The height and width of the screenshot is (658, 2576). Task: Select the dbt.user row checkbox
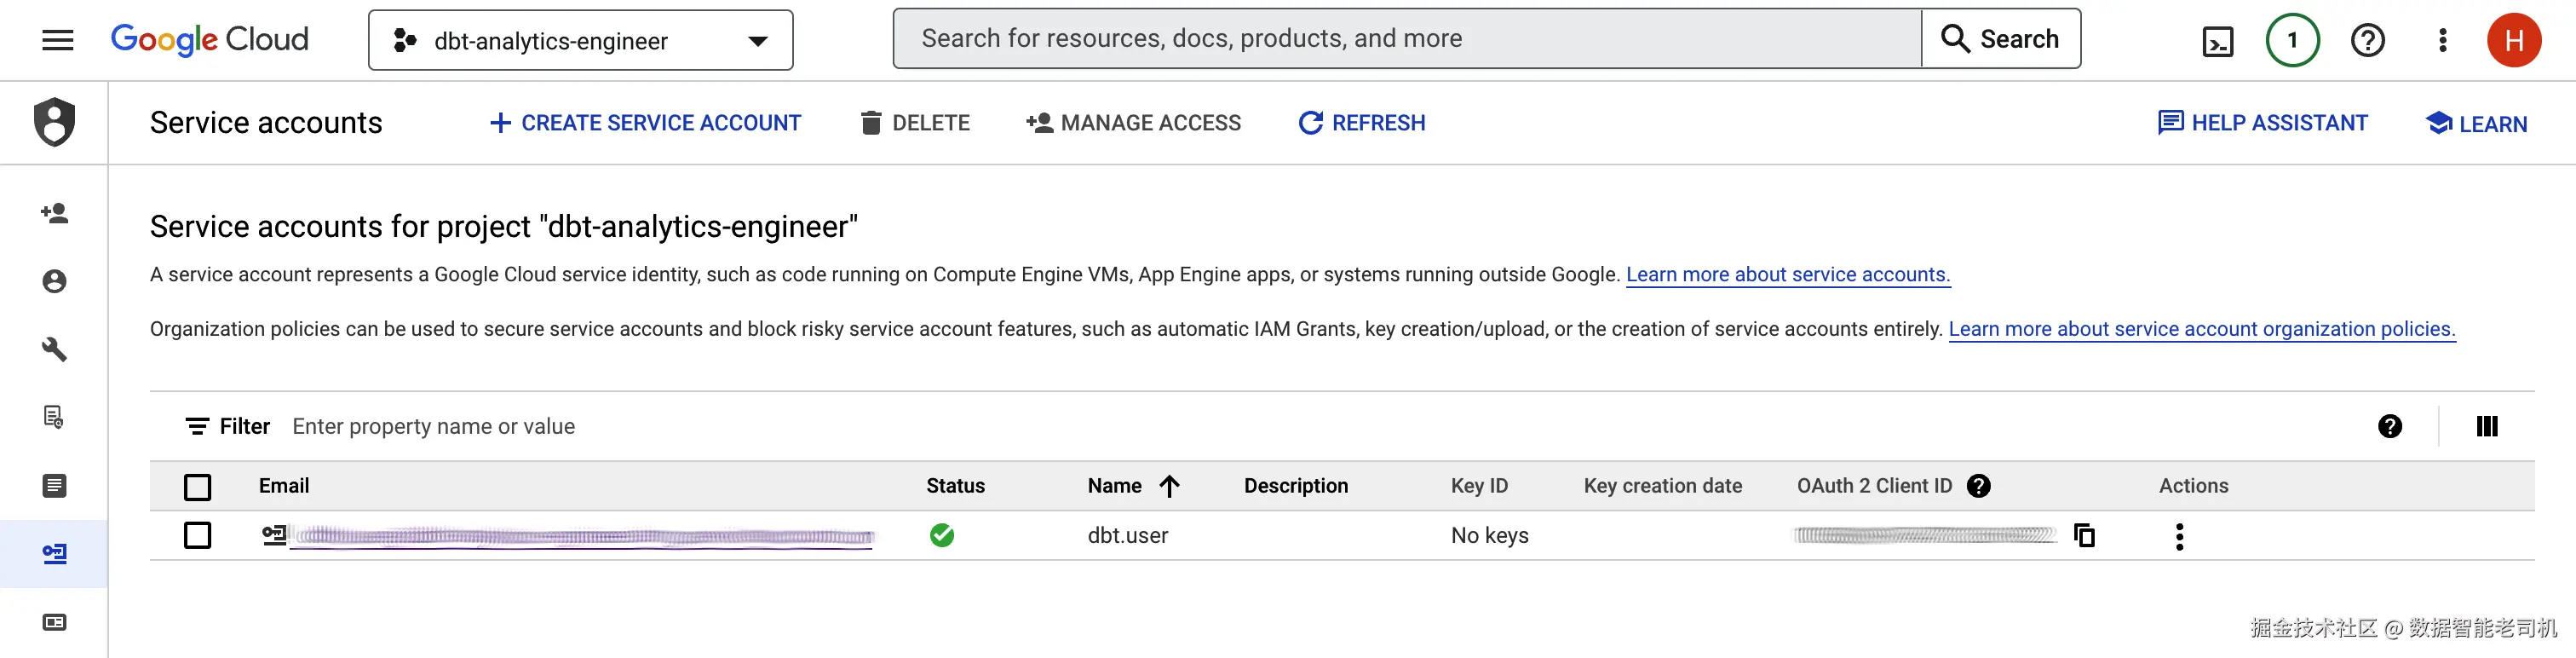coord(198,536)
